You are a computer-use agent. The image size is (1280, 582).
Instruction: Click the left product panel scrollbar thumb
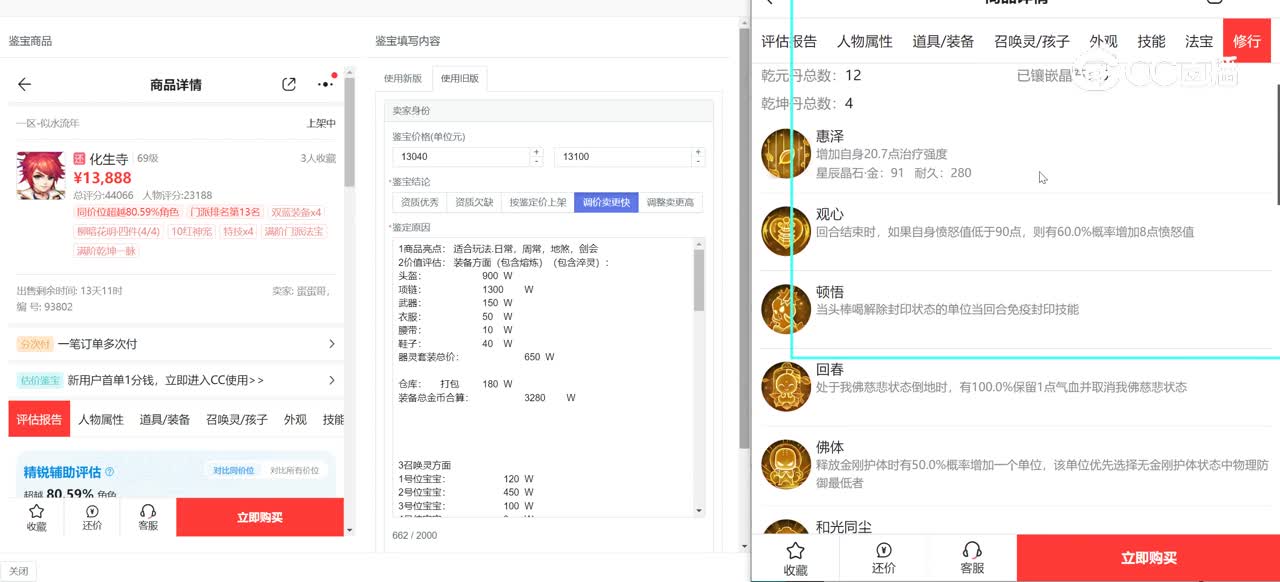click(349, 133)
